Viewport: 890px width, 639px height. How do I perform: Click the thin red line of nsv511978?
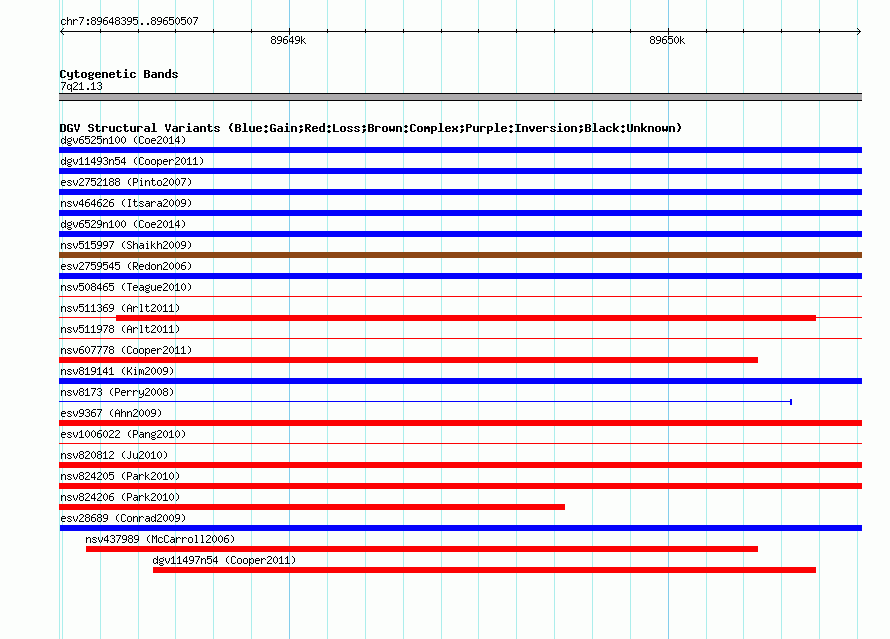coord(460,339)
